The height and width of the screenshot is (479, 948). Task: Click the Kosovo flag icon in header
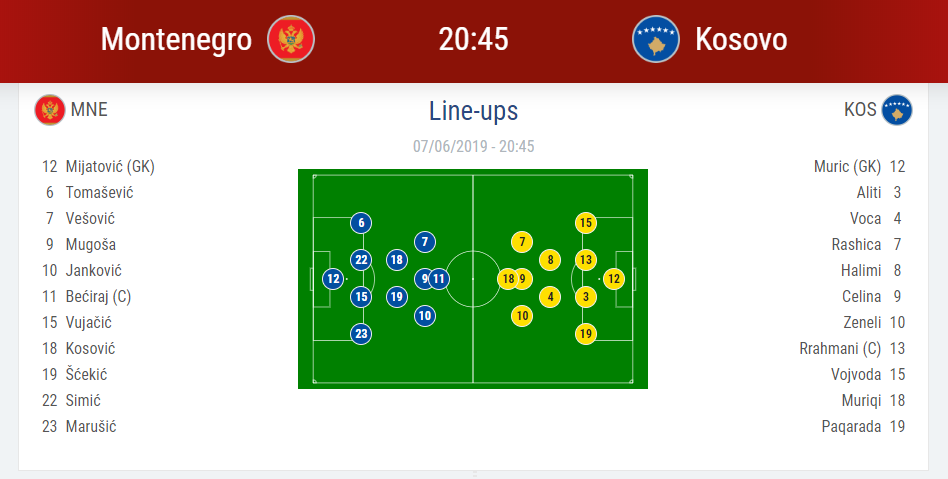pos(656,39)
